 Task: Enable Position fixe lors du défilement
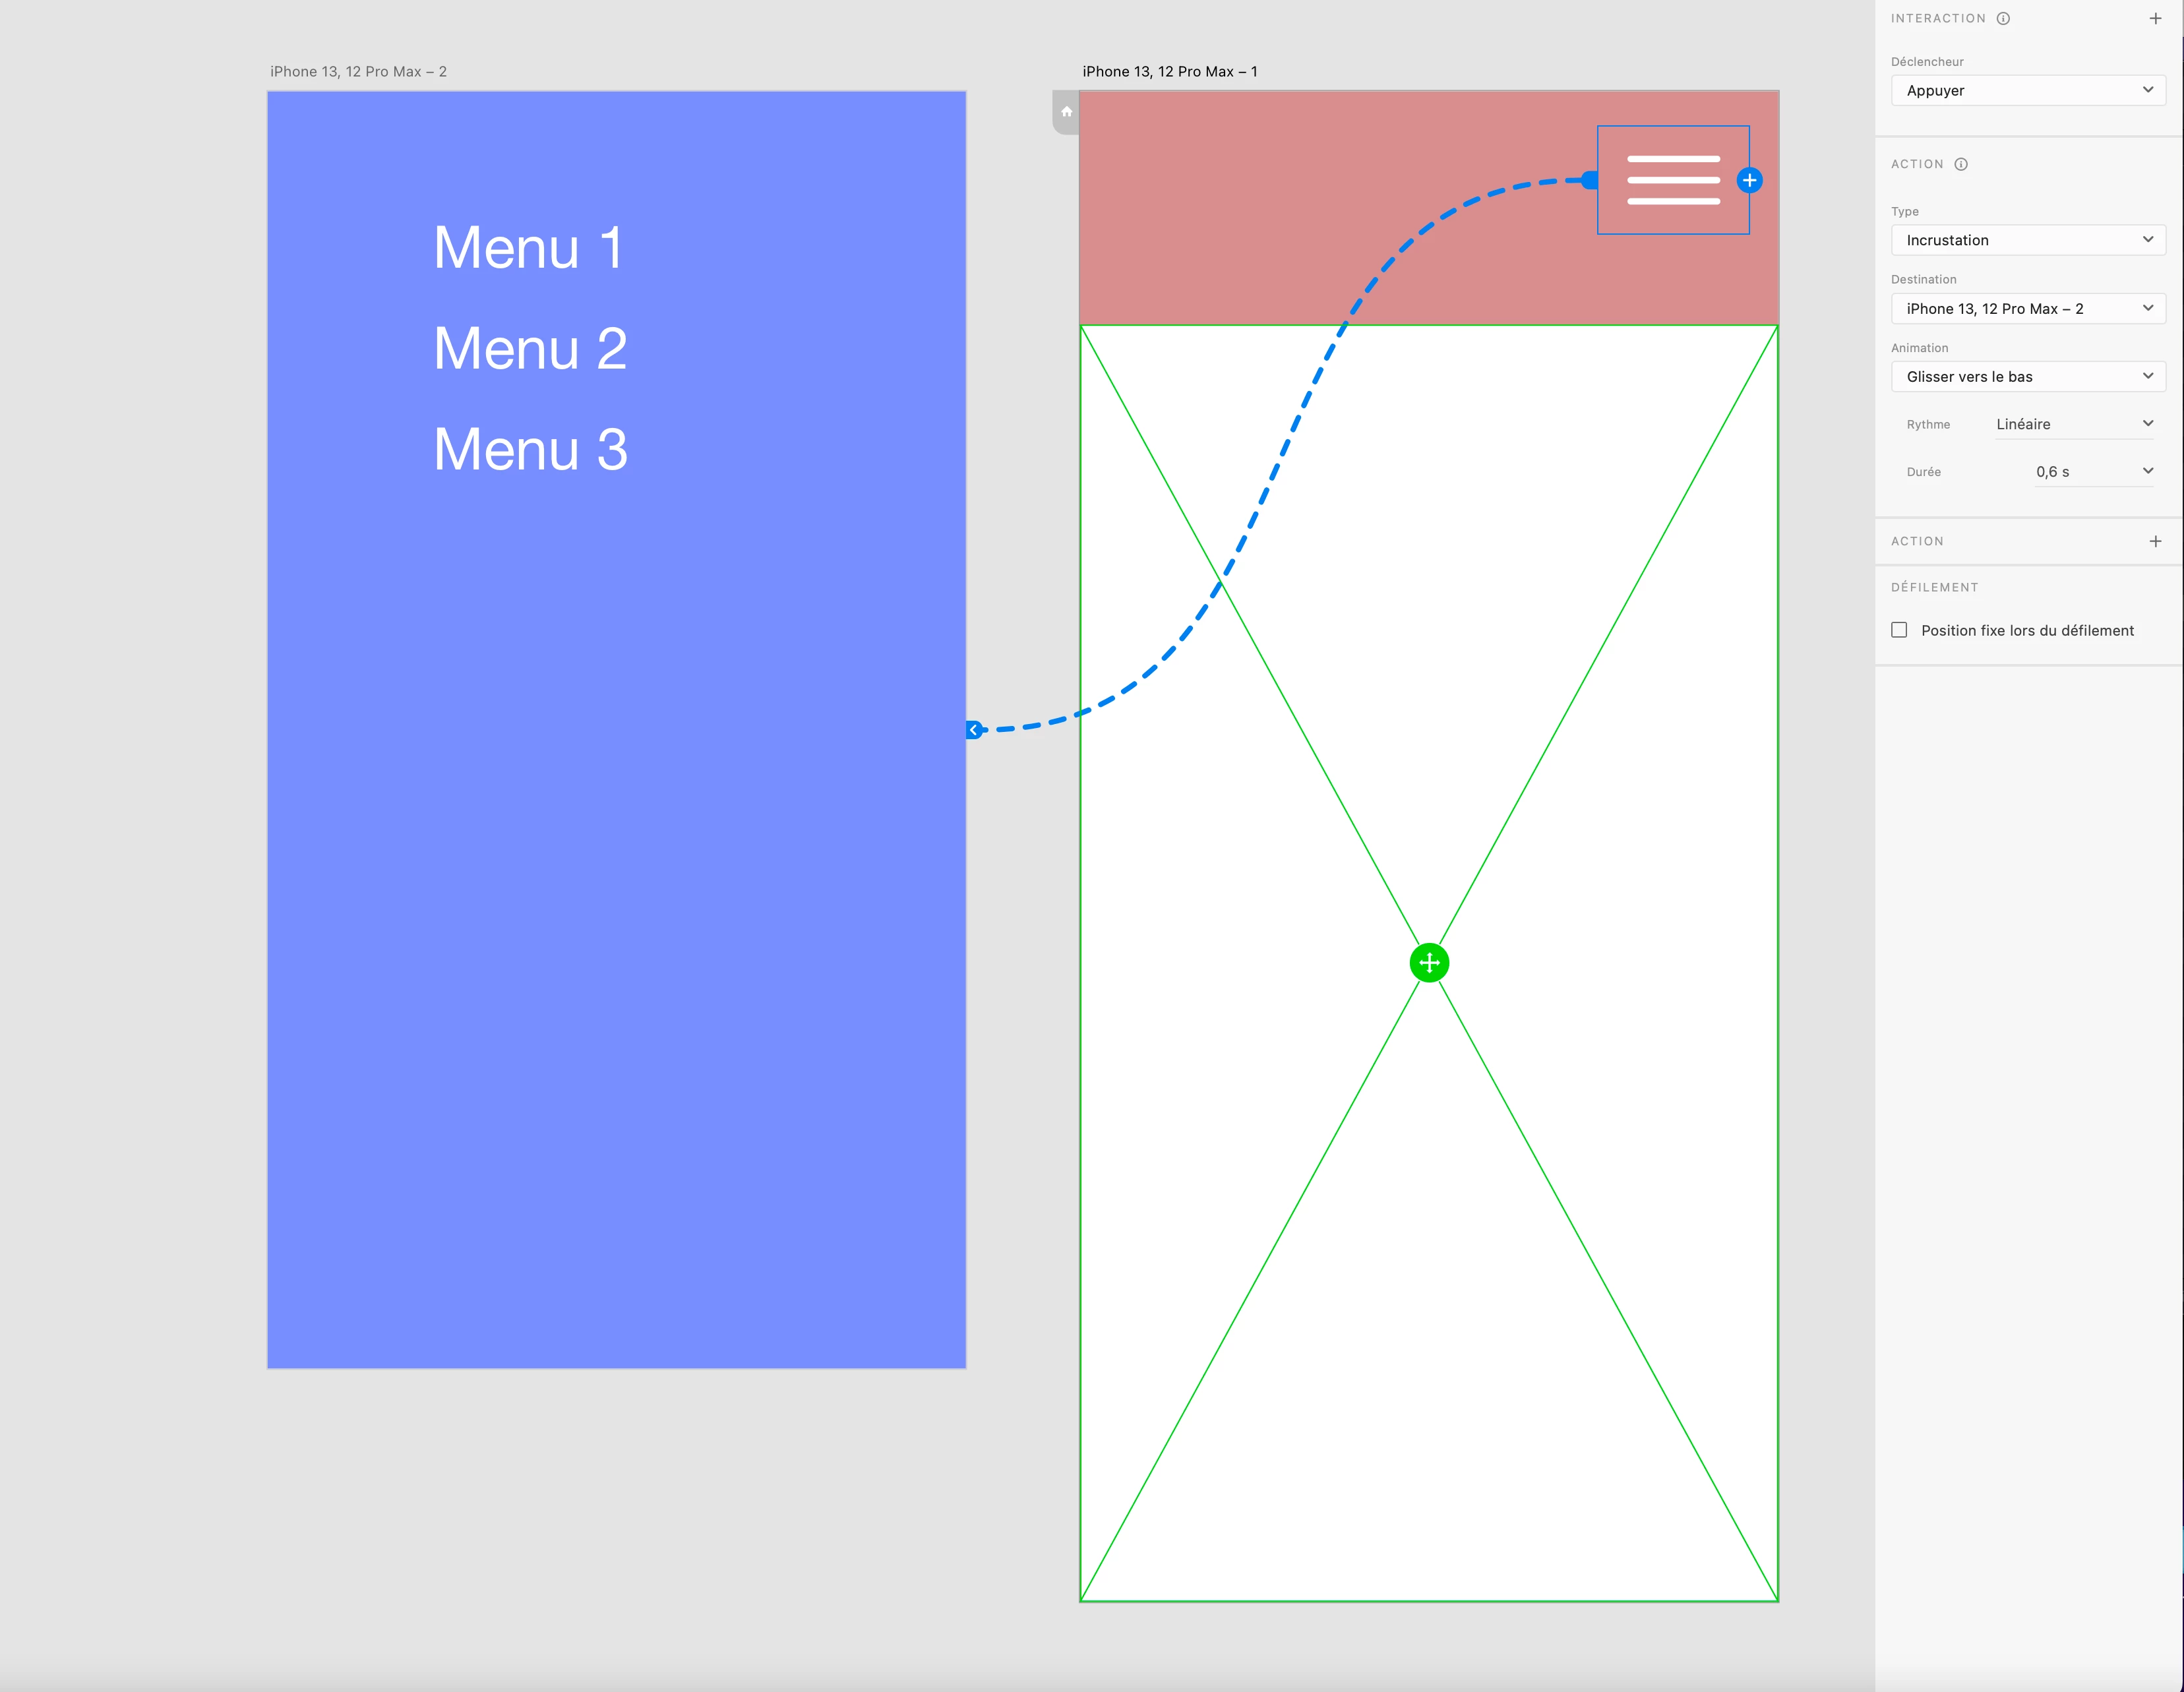[1899, 630]
